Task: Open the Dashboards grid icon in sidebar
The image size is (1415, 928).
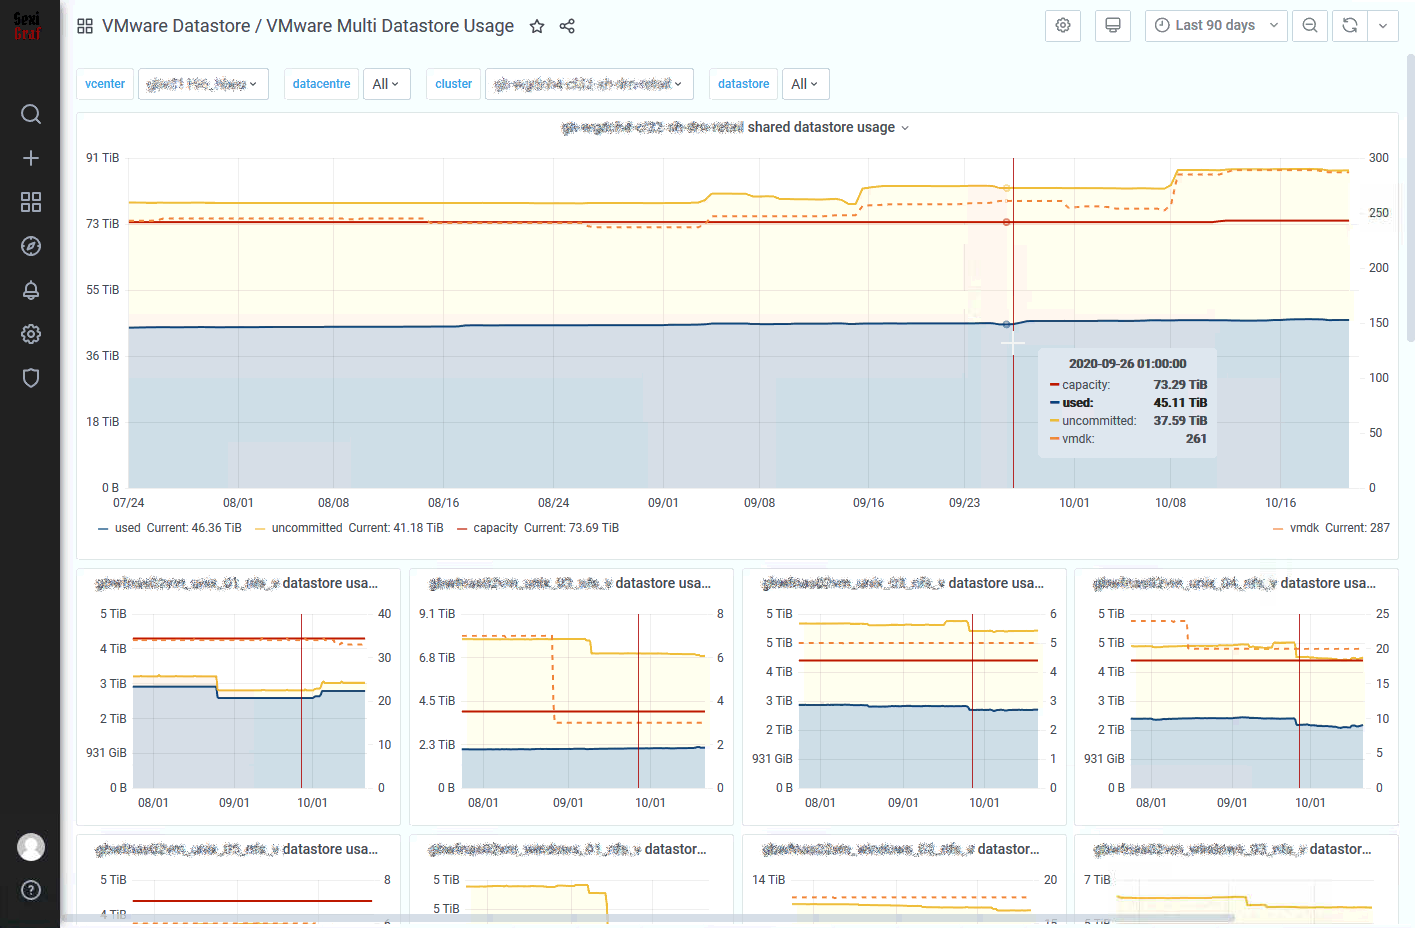Action: point(31,202)
